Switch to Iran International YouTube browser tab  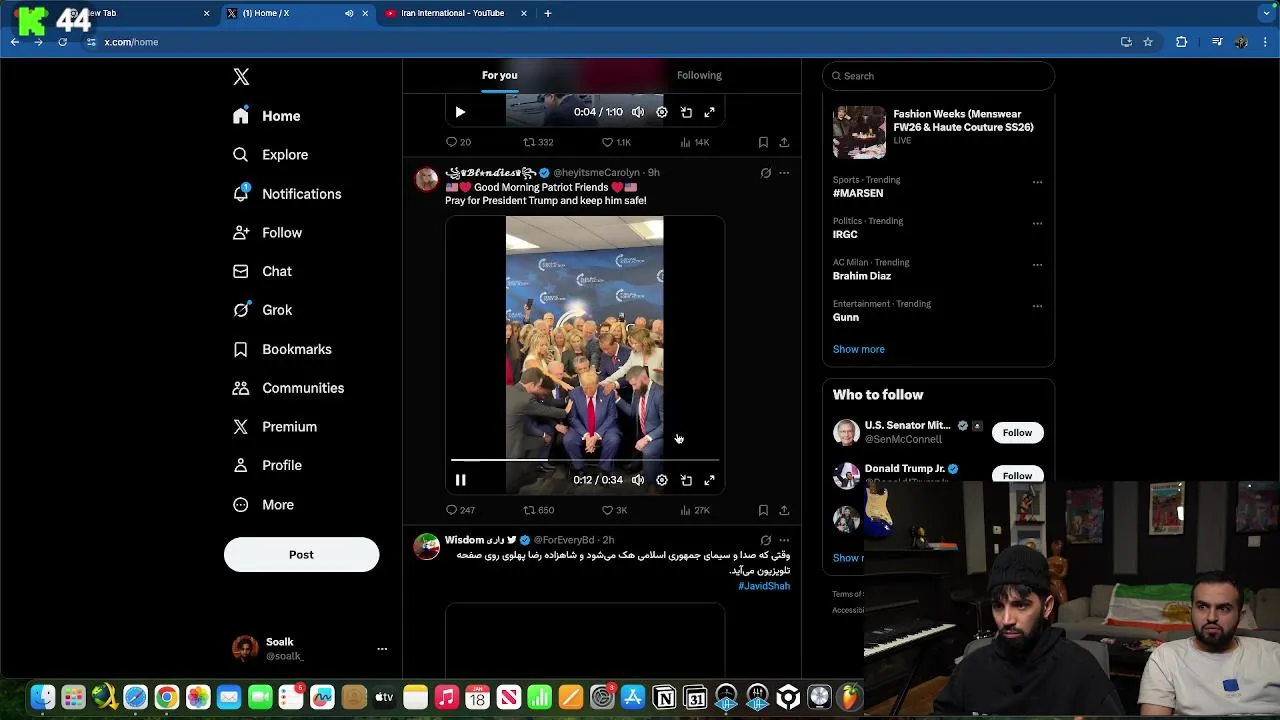pos(456,13)
